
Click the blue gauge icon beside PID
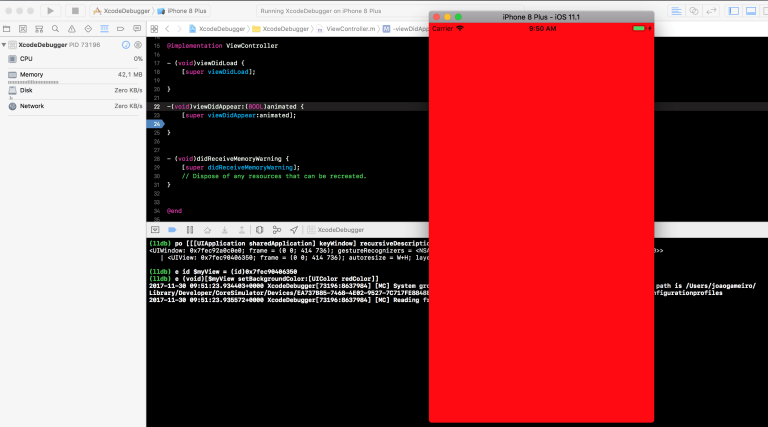point(126,45)
